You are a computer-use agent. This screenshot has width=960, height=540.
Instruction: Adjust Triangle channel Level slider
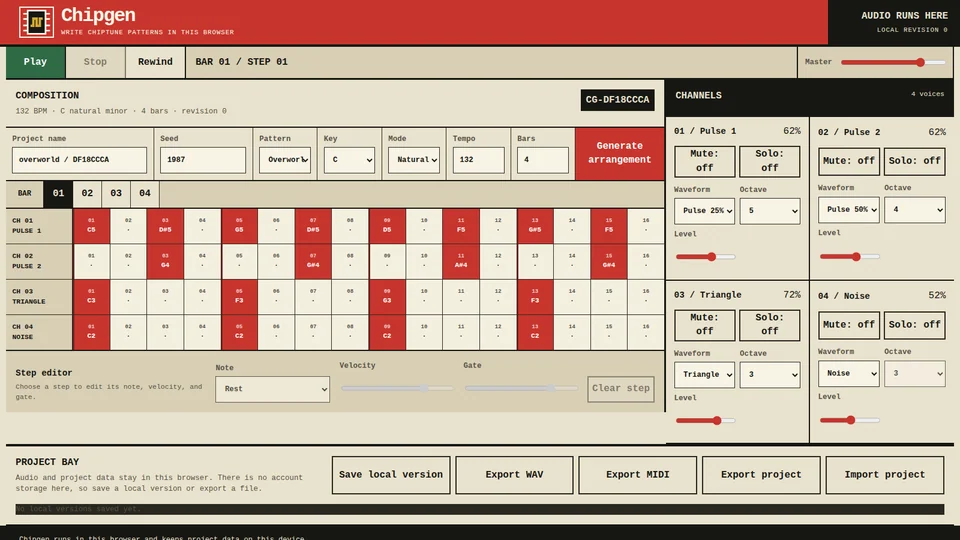(705, 421)
